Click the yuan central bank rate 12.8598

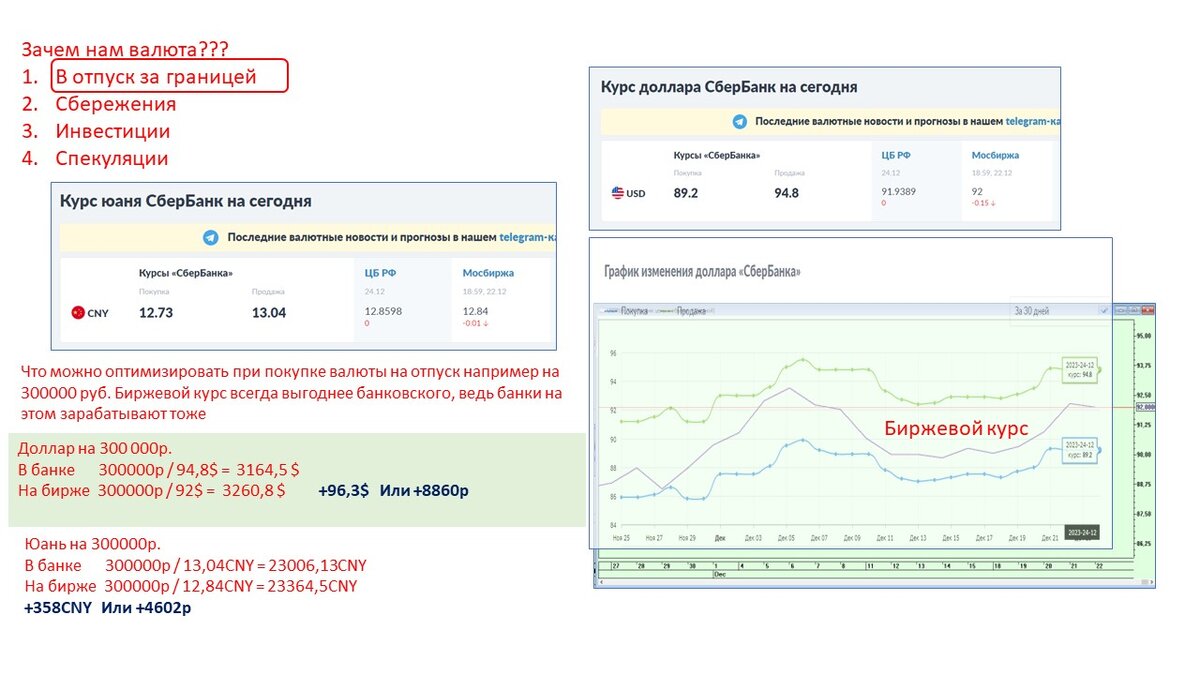click(x=383, y=311)
